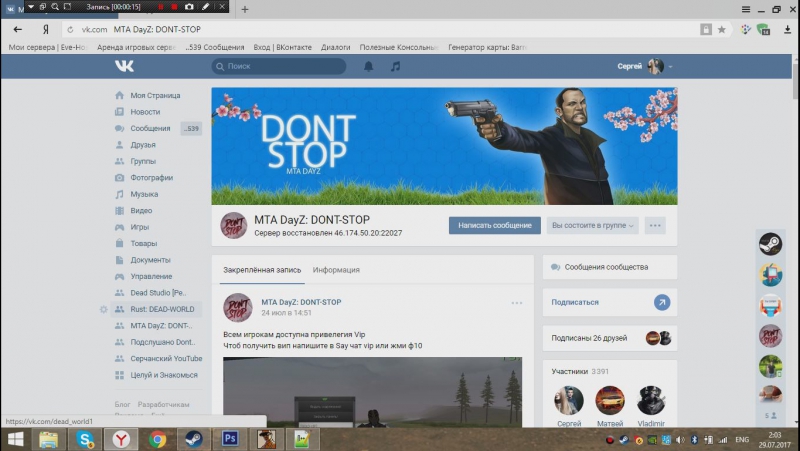Click the Товары bag icon
Image resolution: width=800 pixels, height=451 pixels.
(x=119, y=243)
